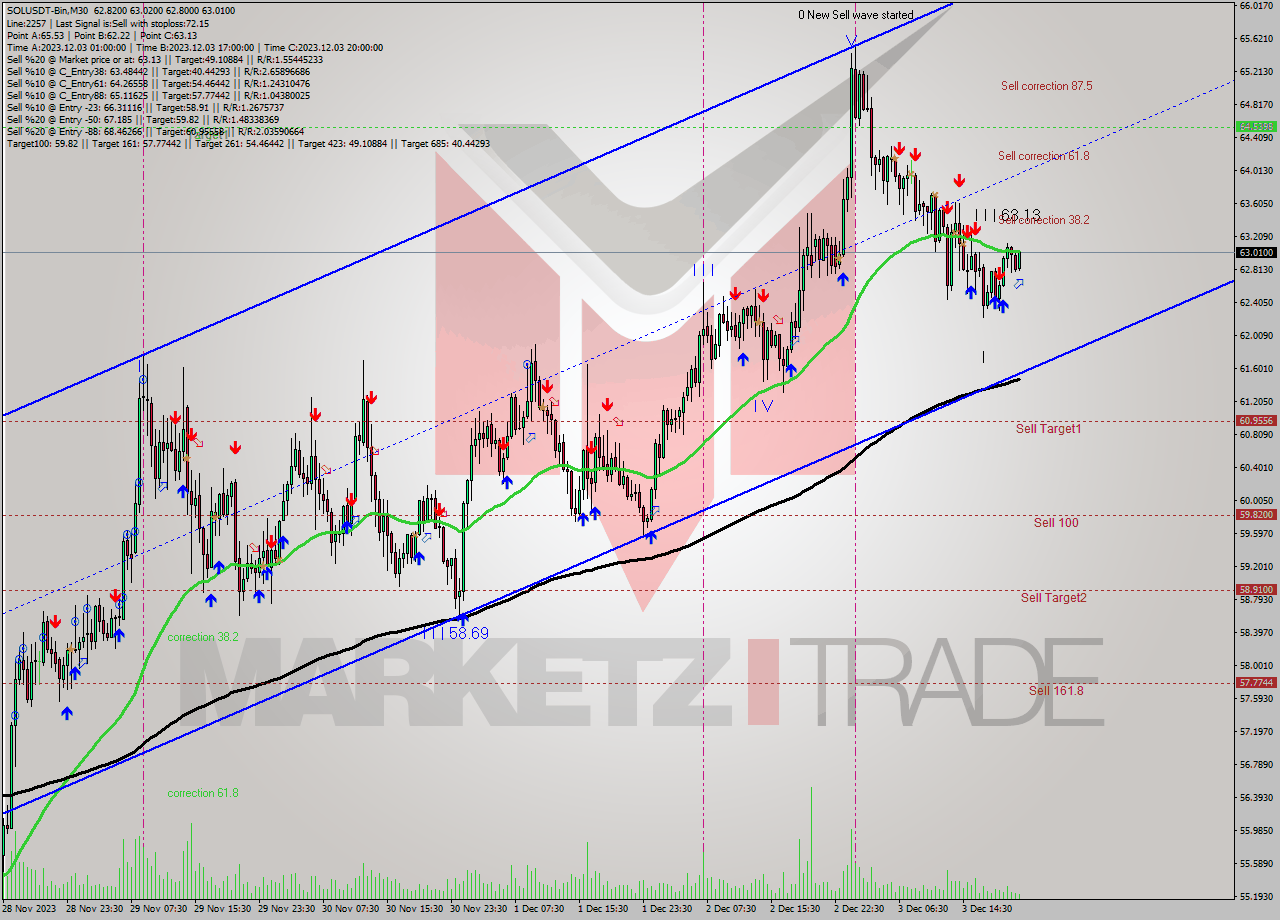Viewport: 1280px width, 920px height.
Task: Click the red 59.8200 price level tag
Action: tap(1257, 515)
